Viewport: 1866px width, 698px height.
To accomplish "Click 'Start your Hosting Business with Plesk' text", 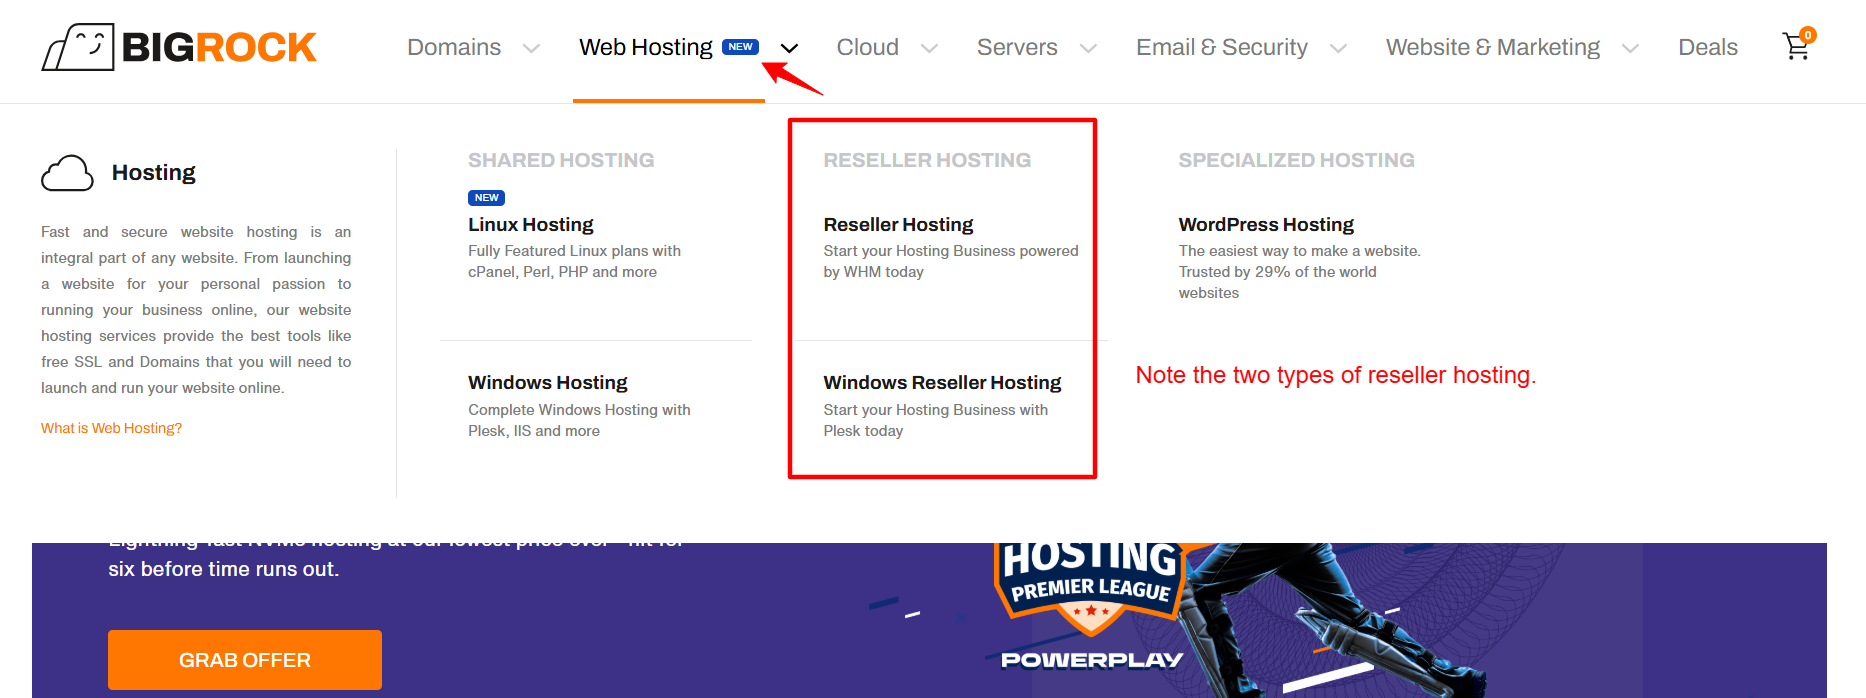I will [936, 420].
